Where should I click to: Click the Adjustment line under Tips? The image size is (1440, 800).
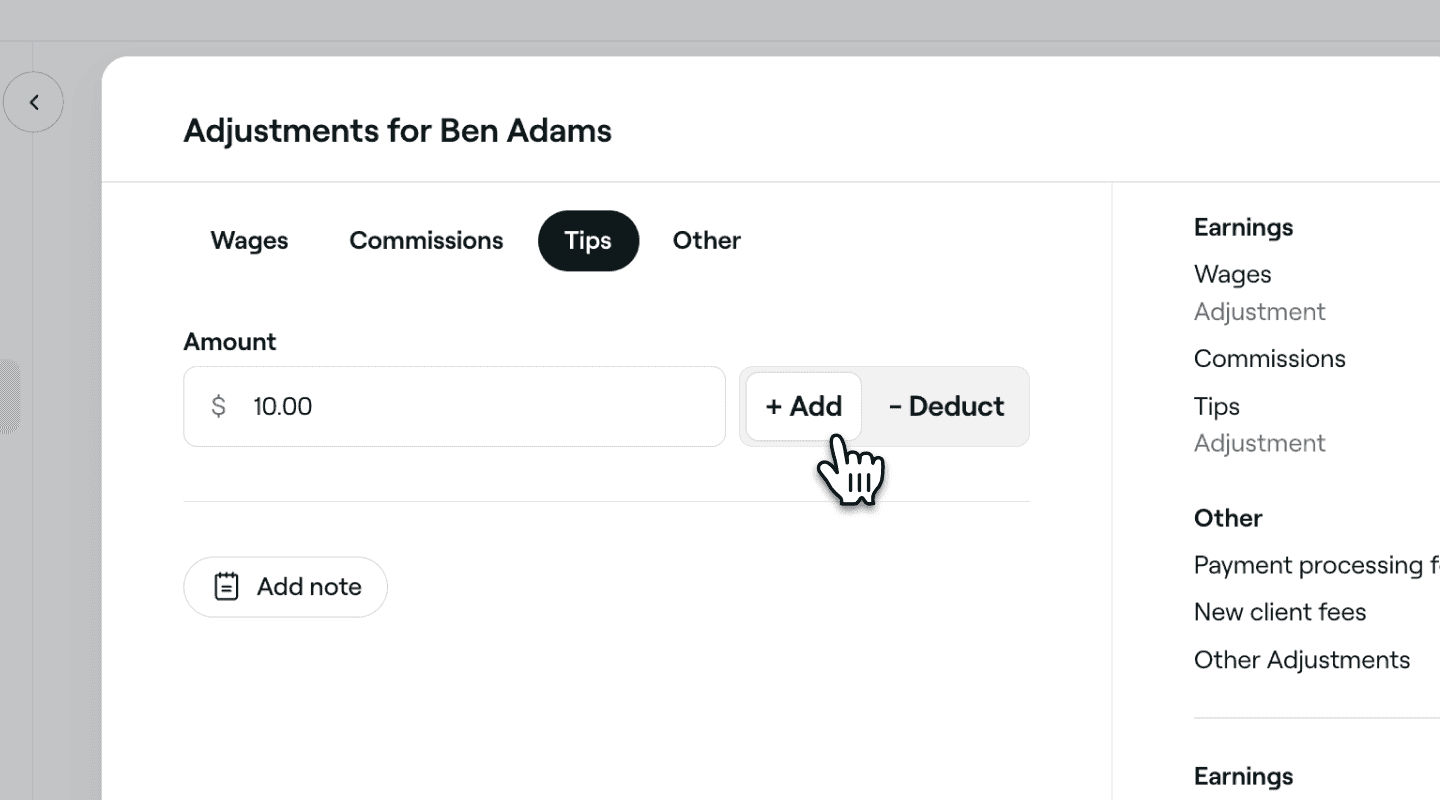pyautogui.click(x=1260, y=443)
